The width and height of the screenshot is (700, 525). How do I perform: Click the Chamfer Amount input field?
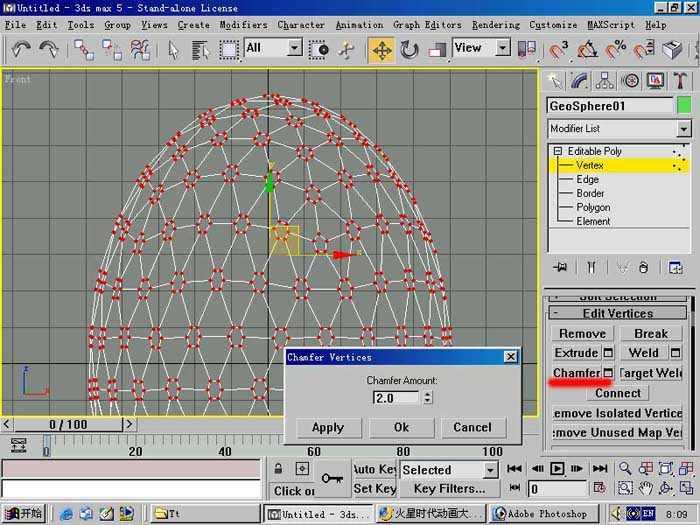pos(396,397)
